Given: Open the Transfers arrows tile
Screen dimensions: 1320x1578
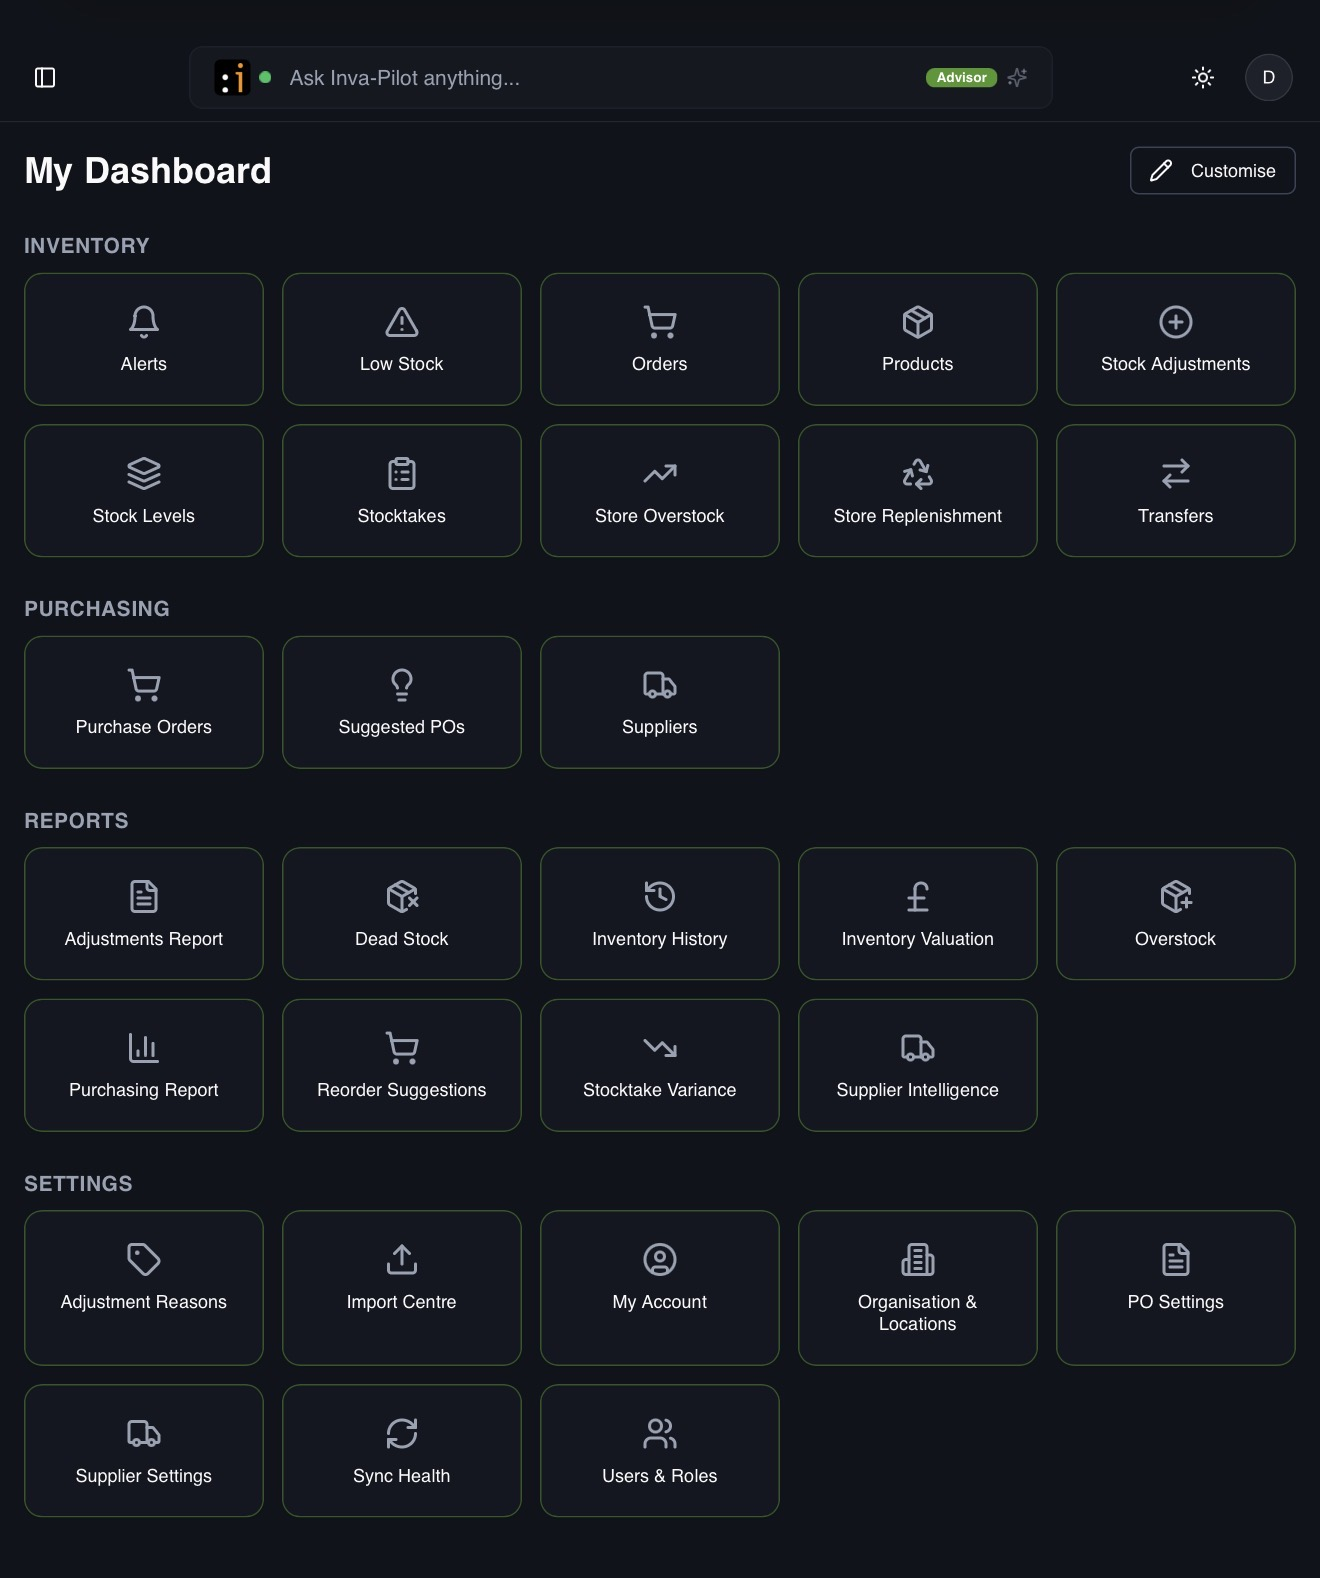Looking at the screenshot, I should (1176, 491).
